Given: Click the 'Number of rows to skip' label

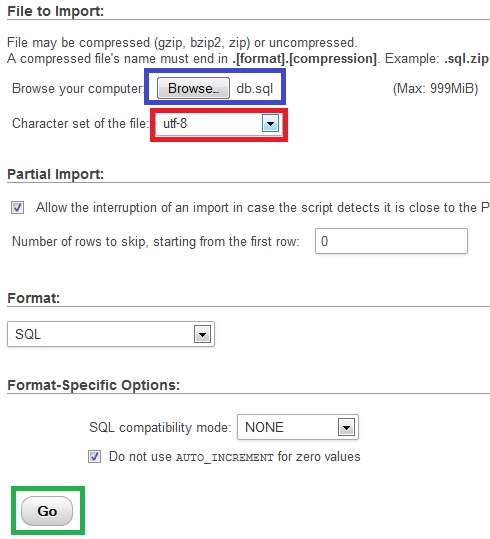Looking at the screenshot, I should (x=155, y=242).
